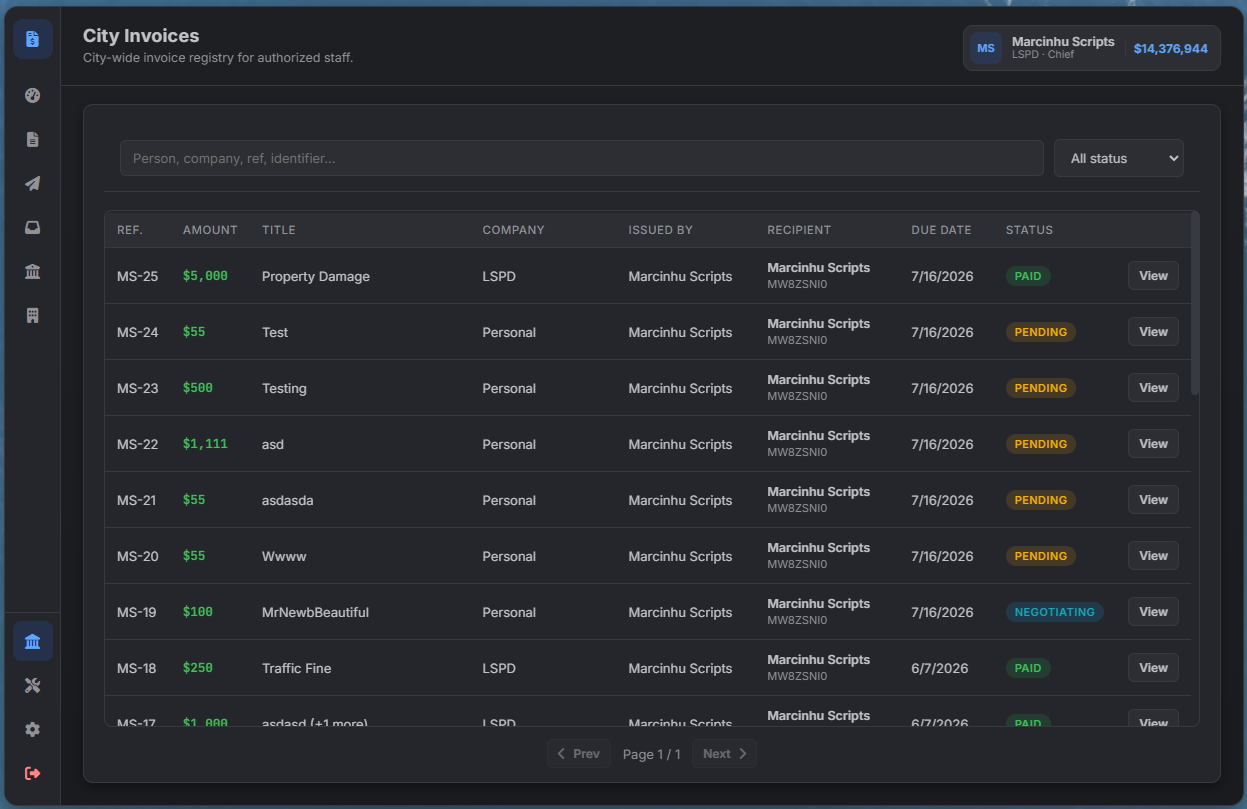
Task: Click the MS-21 reference cell
Action: click(137, 500)
